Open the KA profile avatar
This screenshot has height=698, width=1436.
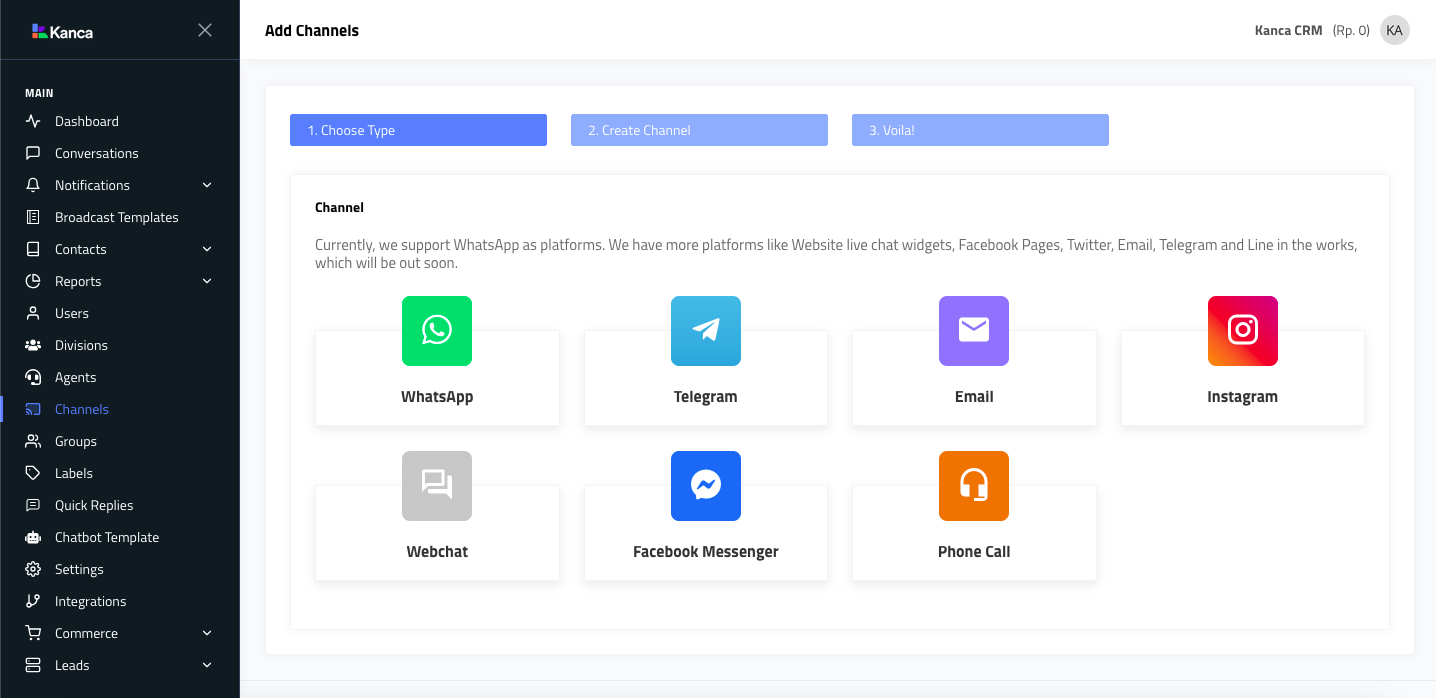coord(1394,30)
